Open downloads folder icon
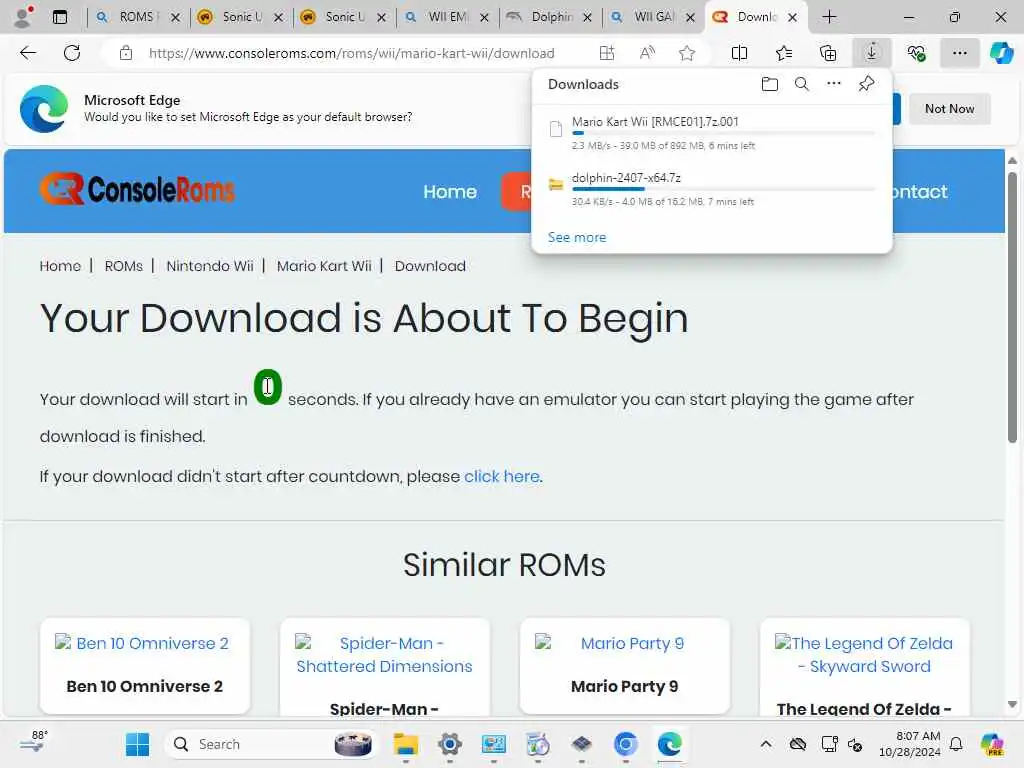 [769, 84]
